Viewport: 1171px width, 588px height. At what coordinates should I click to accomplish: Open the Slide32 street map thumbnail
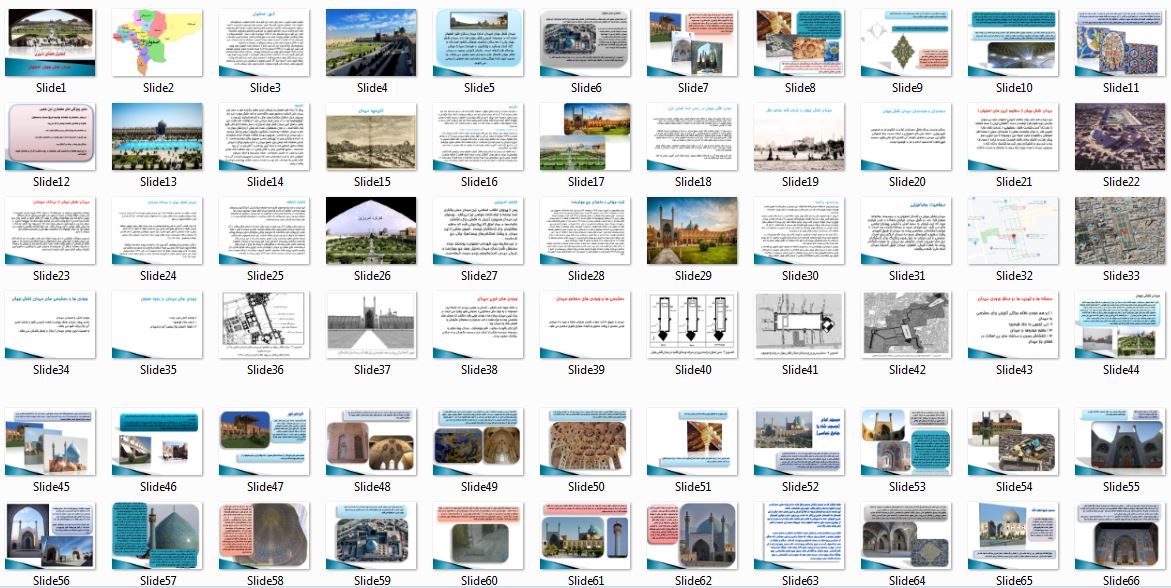pos(1013,231)
